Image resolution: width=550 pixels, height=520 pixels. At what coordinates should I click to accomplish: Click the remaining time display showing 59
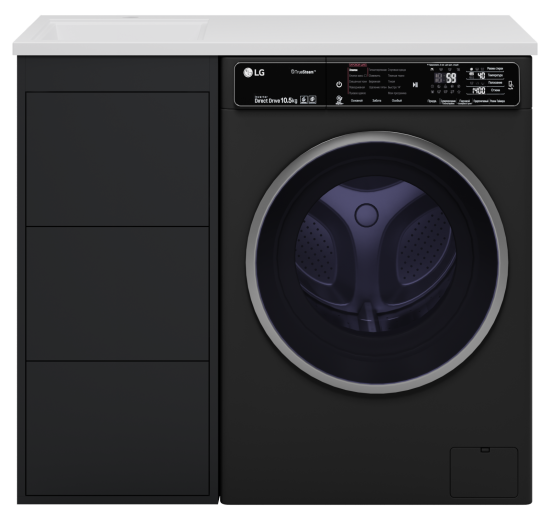[451, 78]
